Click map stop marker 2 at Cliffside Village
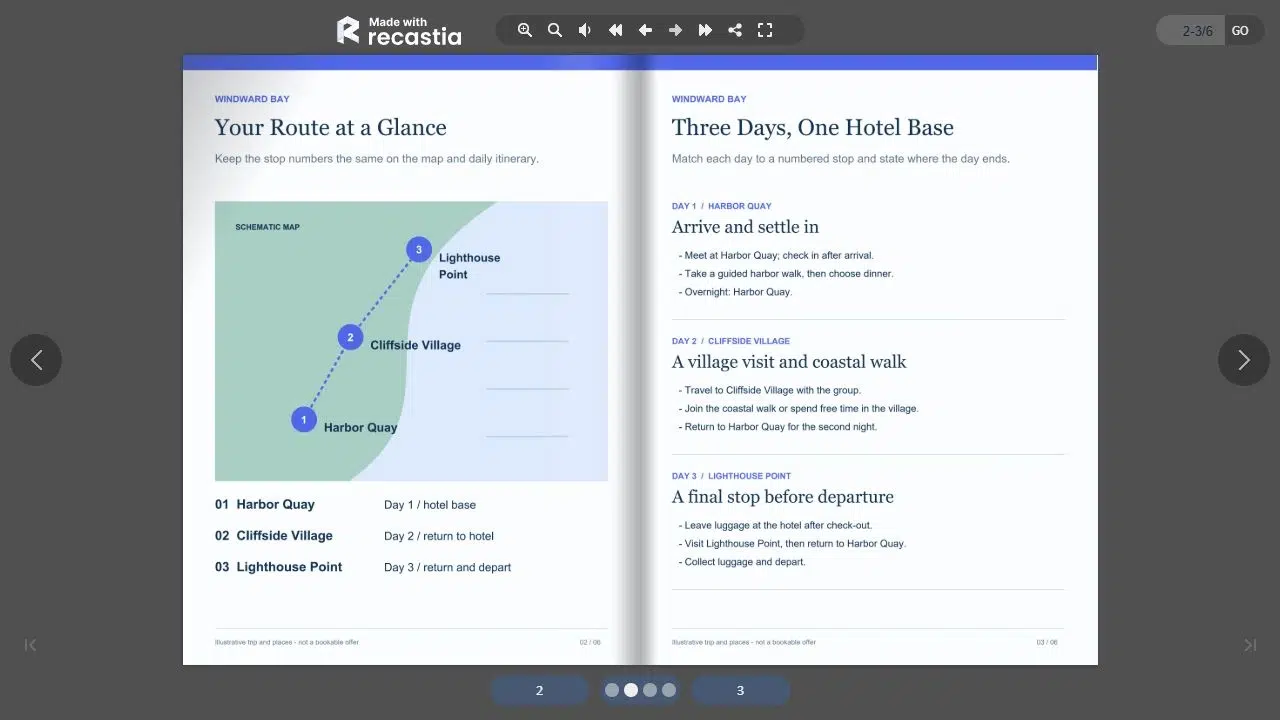 (350, 337)
